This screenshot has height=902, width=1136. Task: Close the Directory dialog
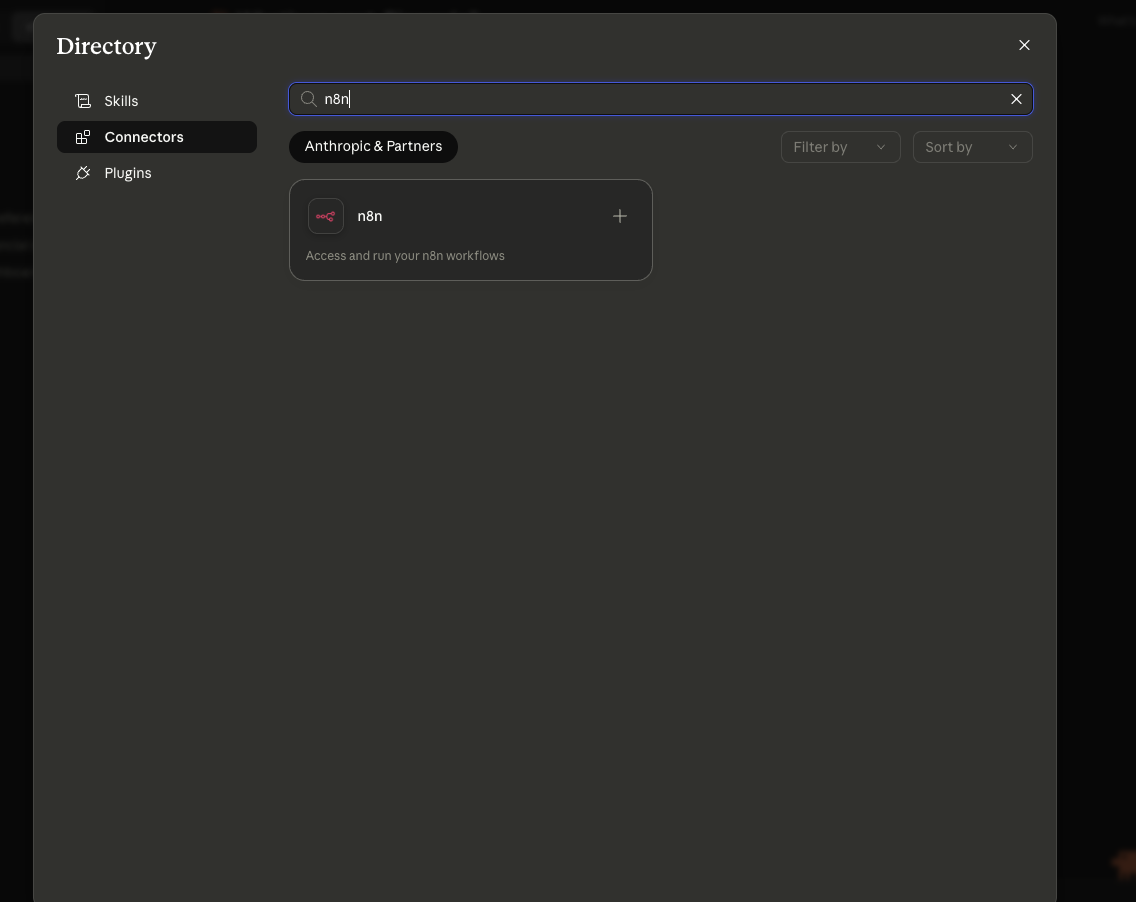click(x=1024, y=45)
